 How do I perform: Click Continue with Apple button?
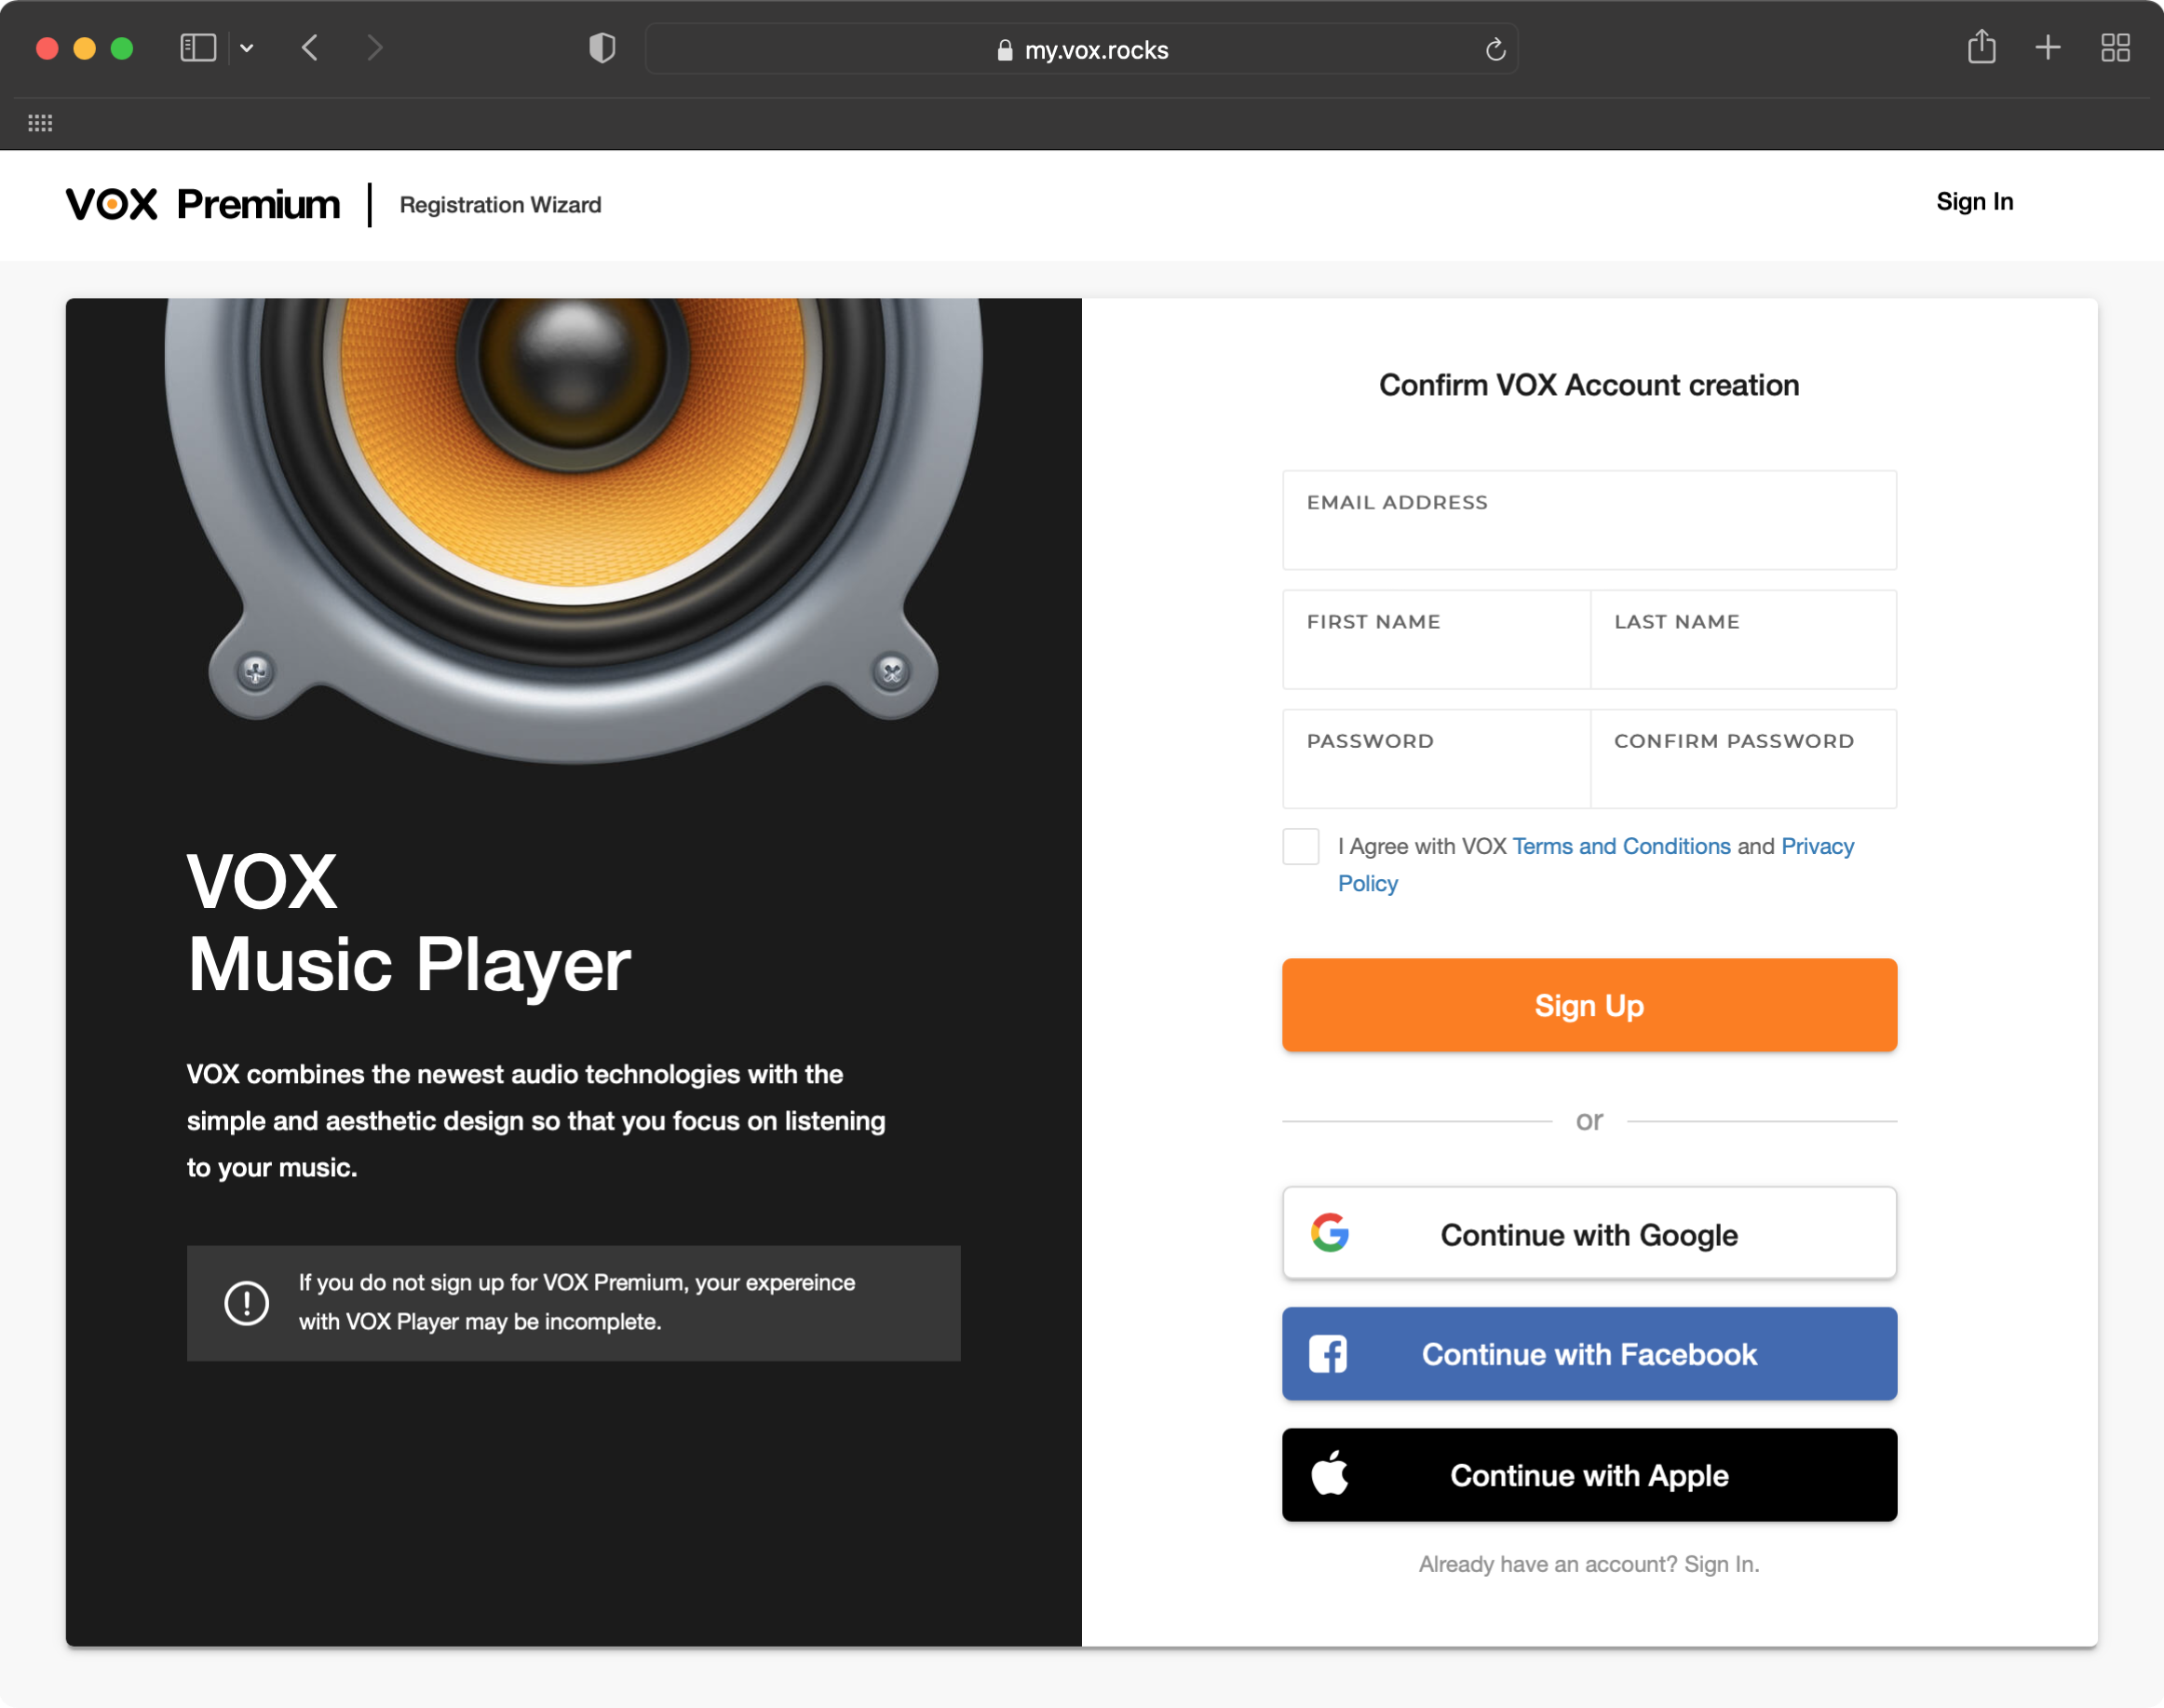click(1589, 1475)
